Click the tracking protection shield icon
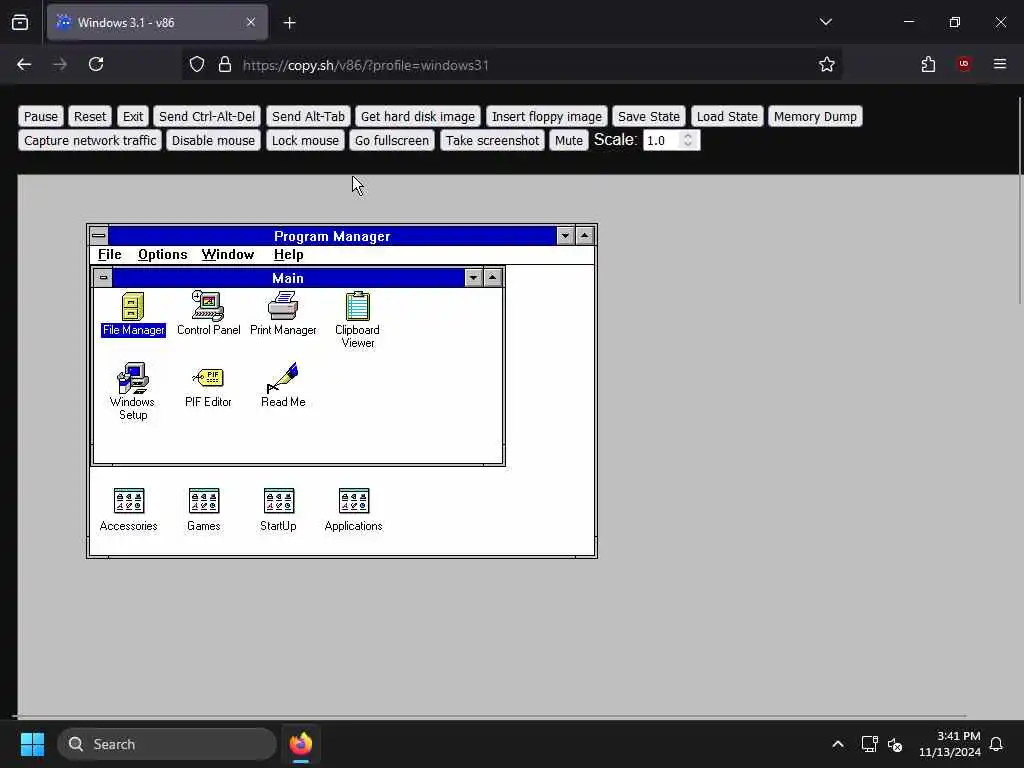 pos(197,64)
